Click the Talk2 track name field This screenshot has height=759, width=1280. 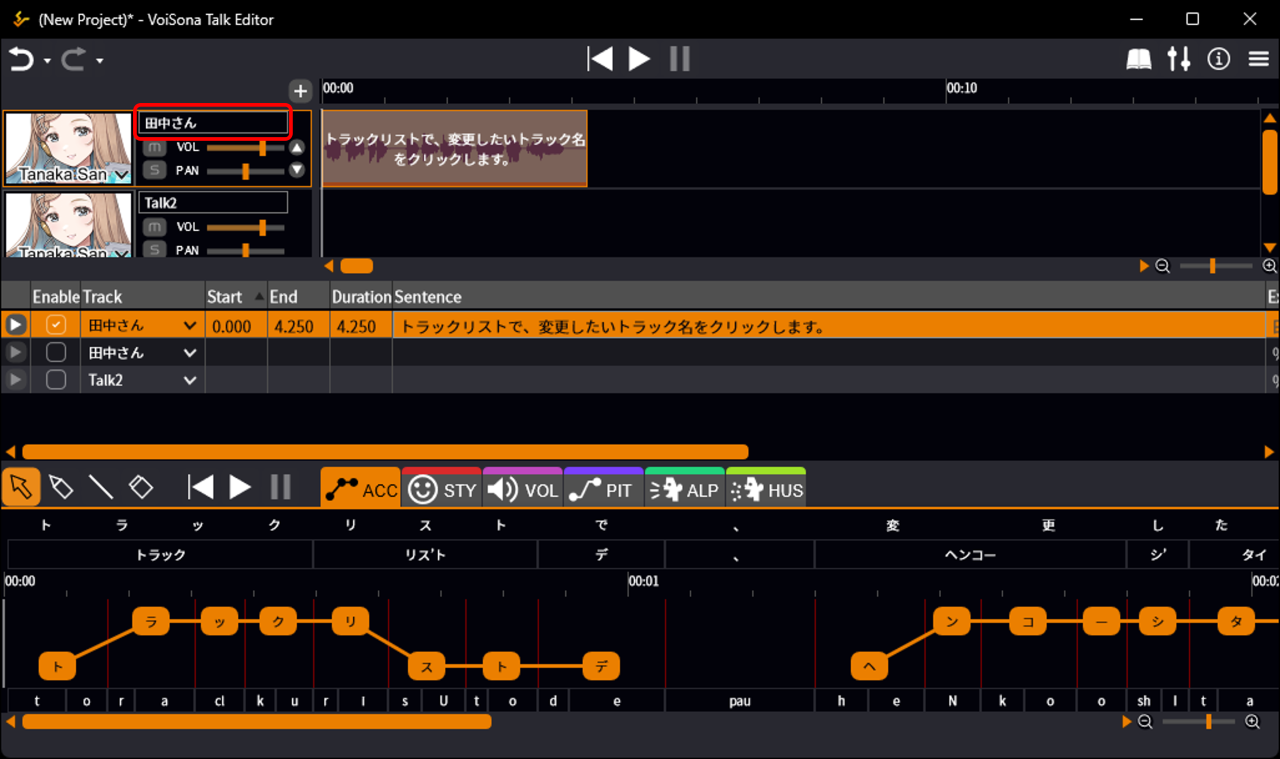click(212, 203)
